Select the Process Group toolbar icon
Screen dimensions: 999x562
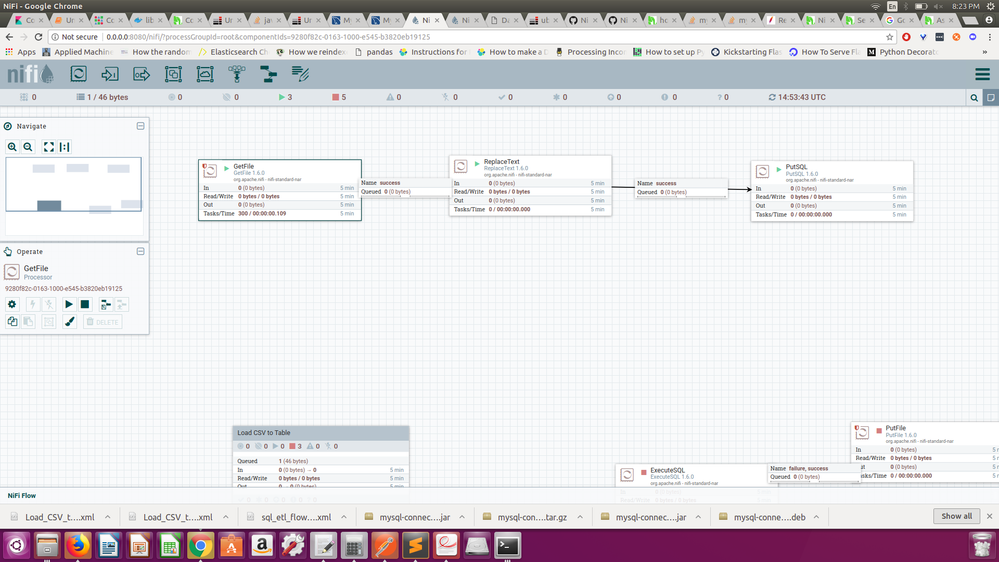pos(173,74)
